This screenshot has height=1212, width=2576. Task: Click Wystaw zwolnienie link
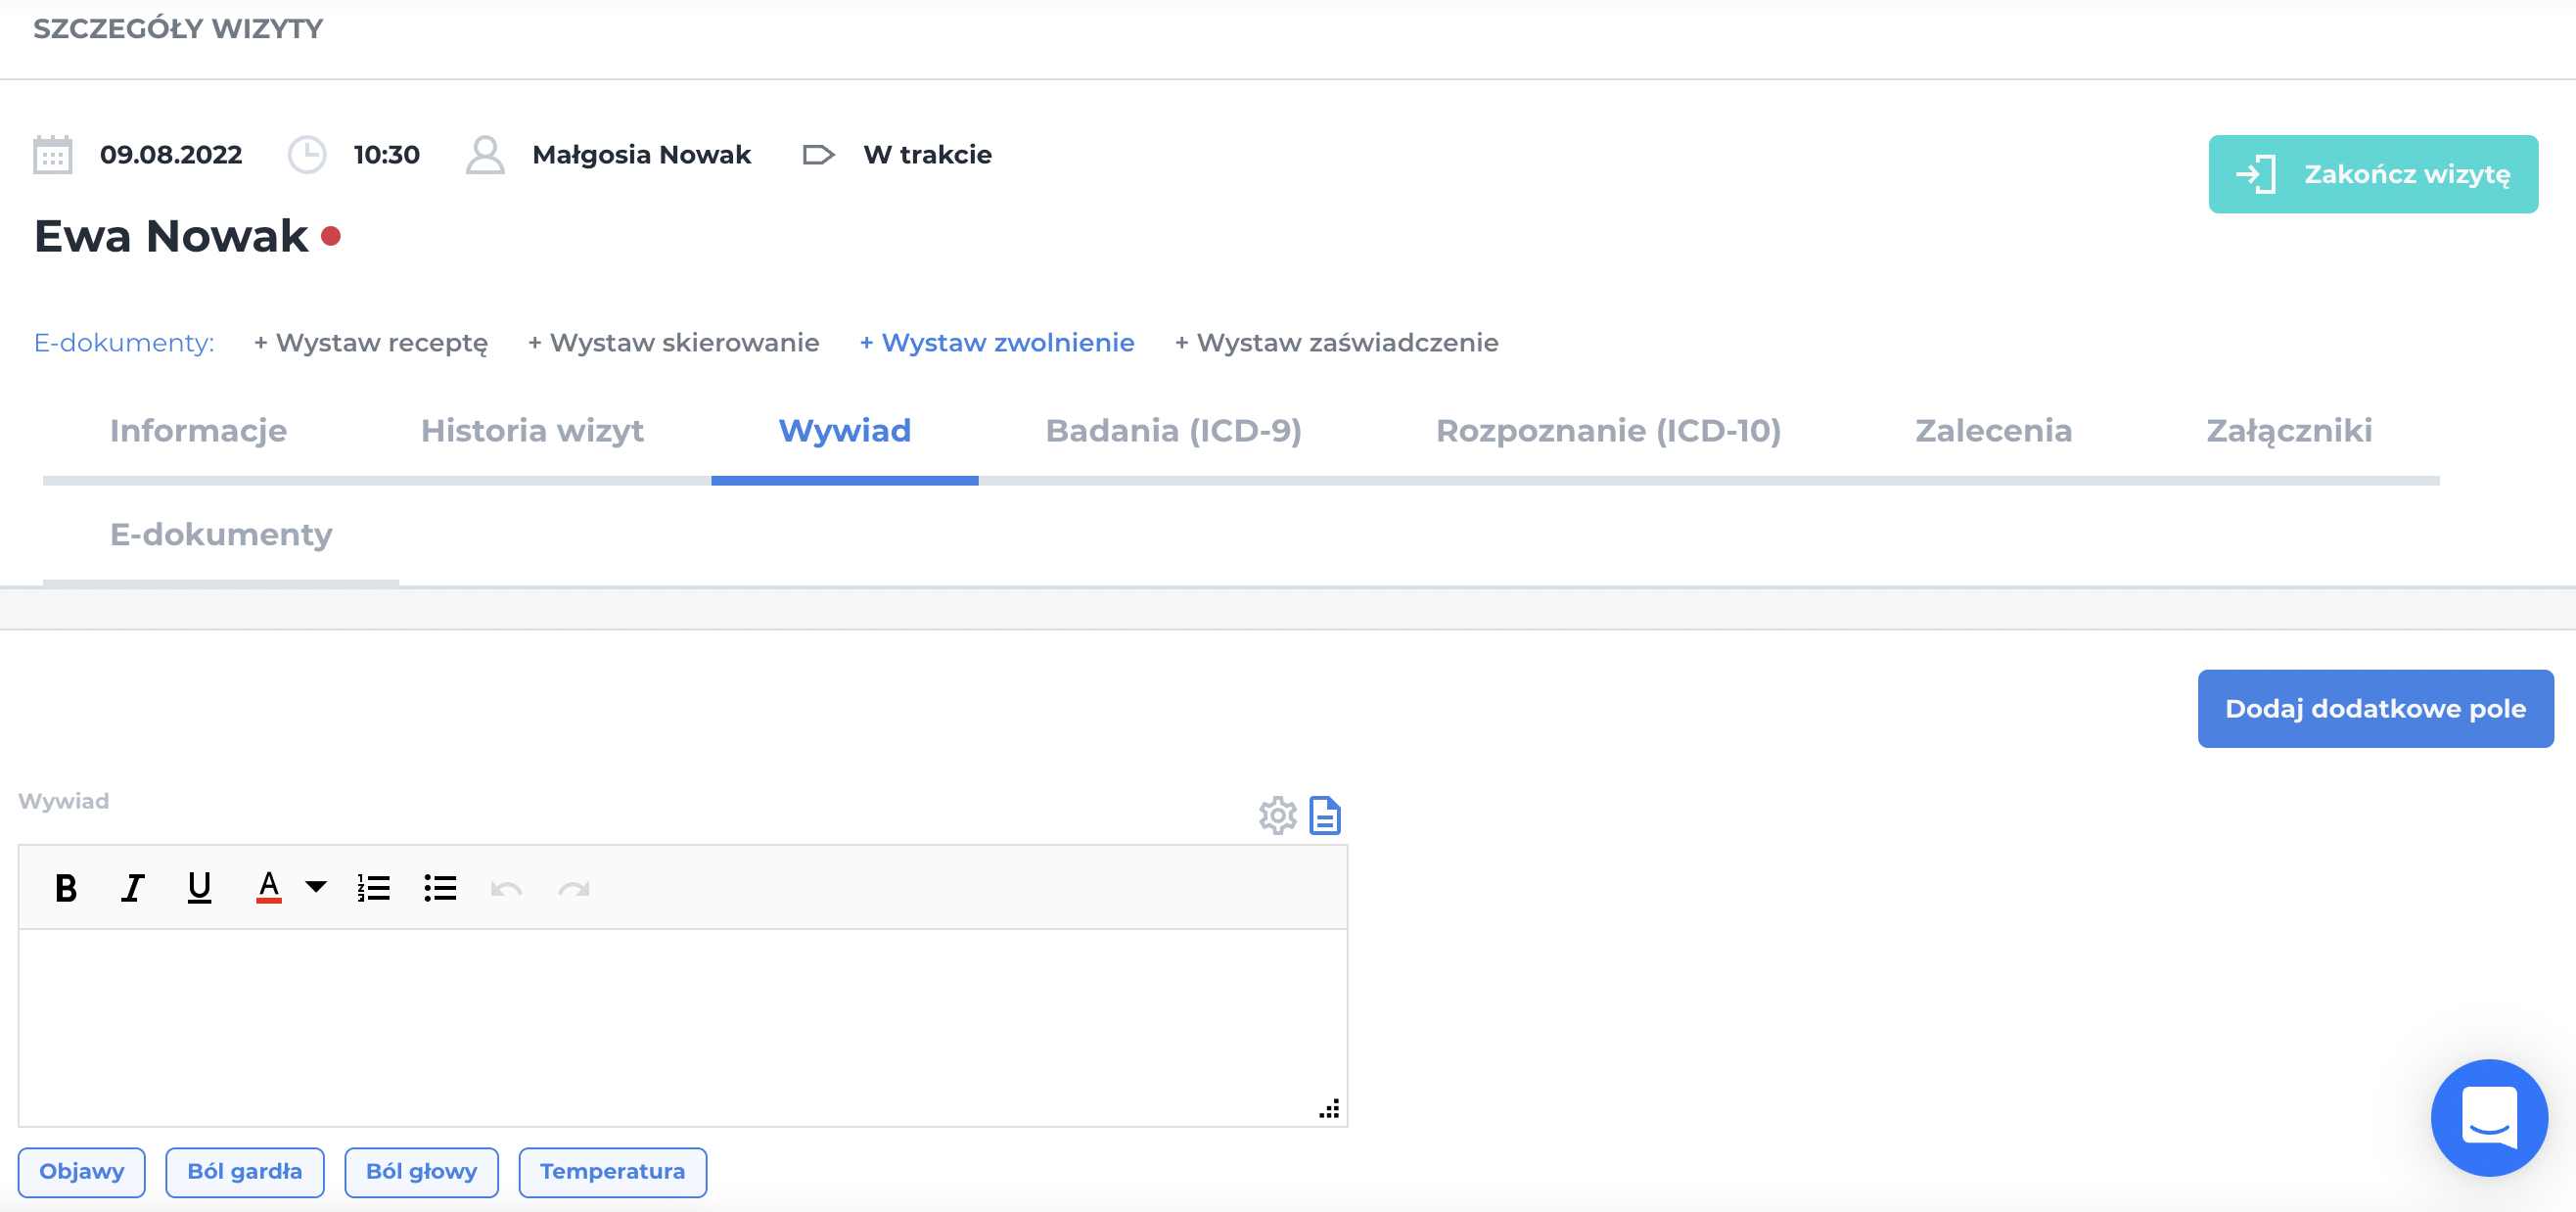coord(997,343)
